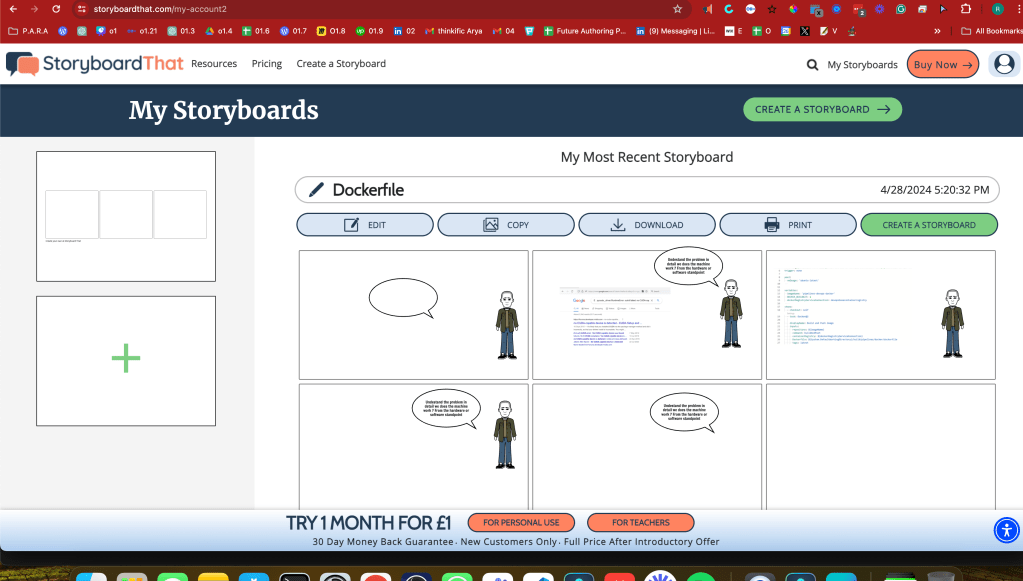1023x581 pixels.
Task: Open the thinkific Arya Gmail bookmark
Action: tap(453, 31)
